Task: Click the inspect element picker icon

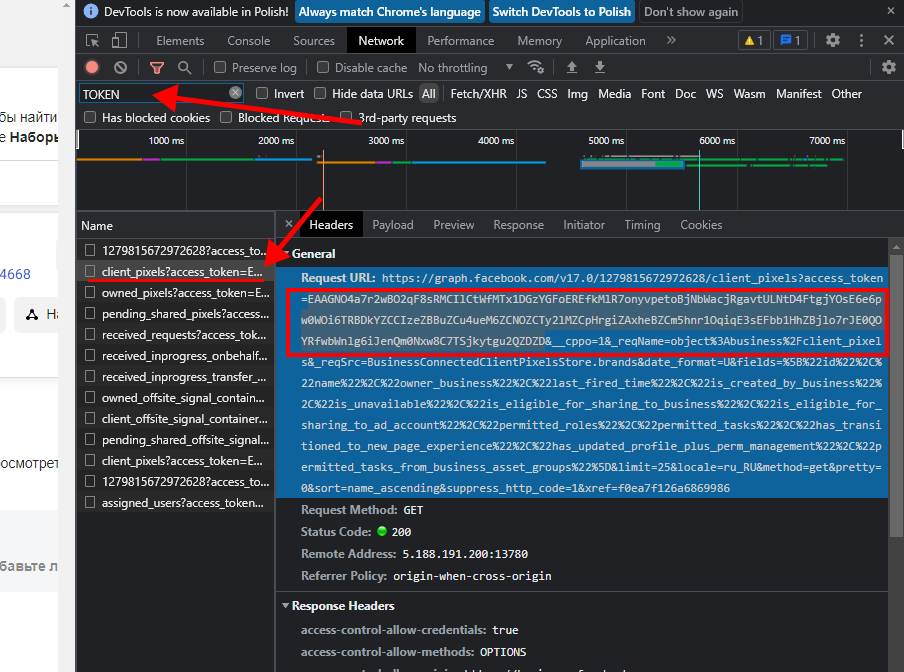Action: coord(93,41)
